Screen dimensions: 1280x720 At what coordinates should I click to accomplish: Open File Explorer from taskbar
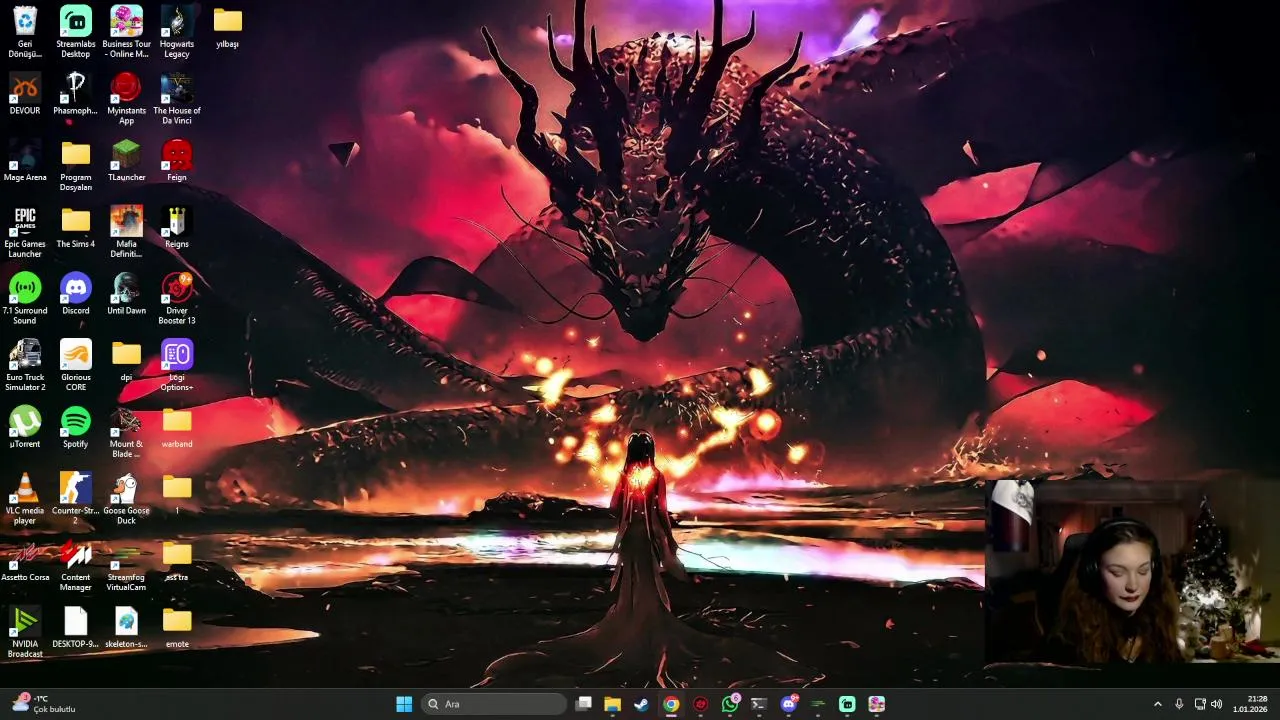point(613,704)
